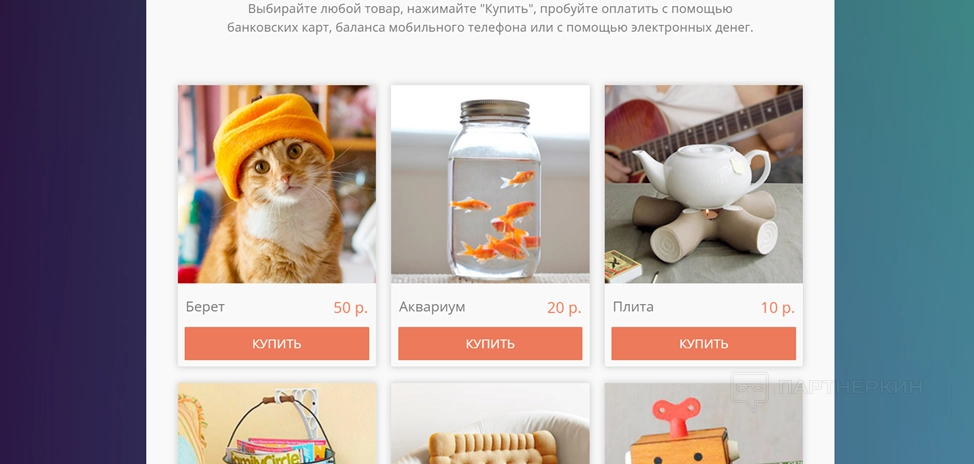Click the Плита product name
Viewport: 974px width, 464px height.
click(633, 307)
